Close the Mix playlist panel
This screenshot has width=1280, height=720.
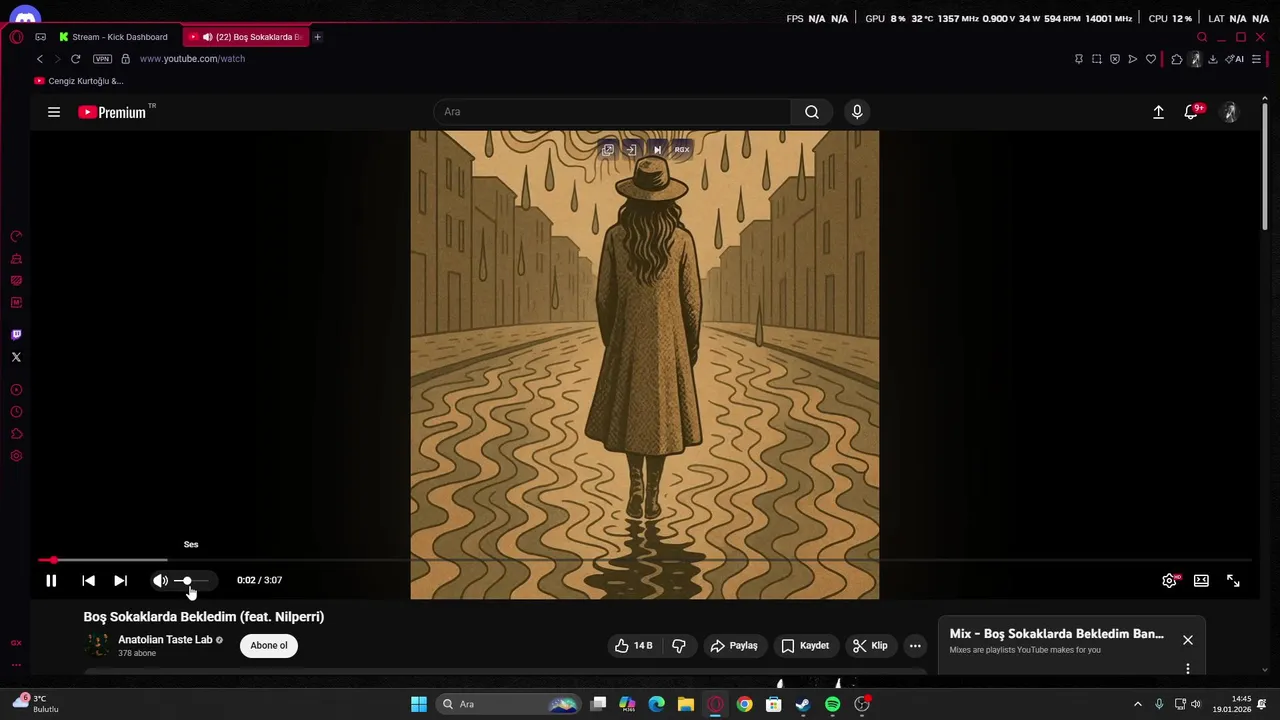click(1188, 640)
